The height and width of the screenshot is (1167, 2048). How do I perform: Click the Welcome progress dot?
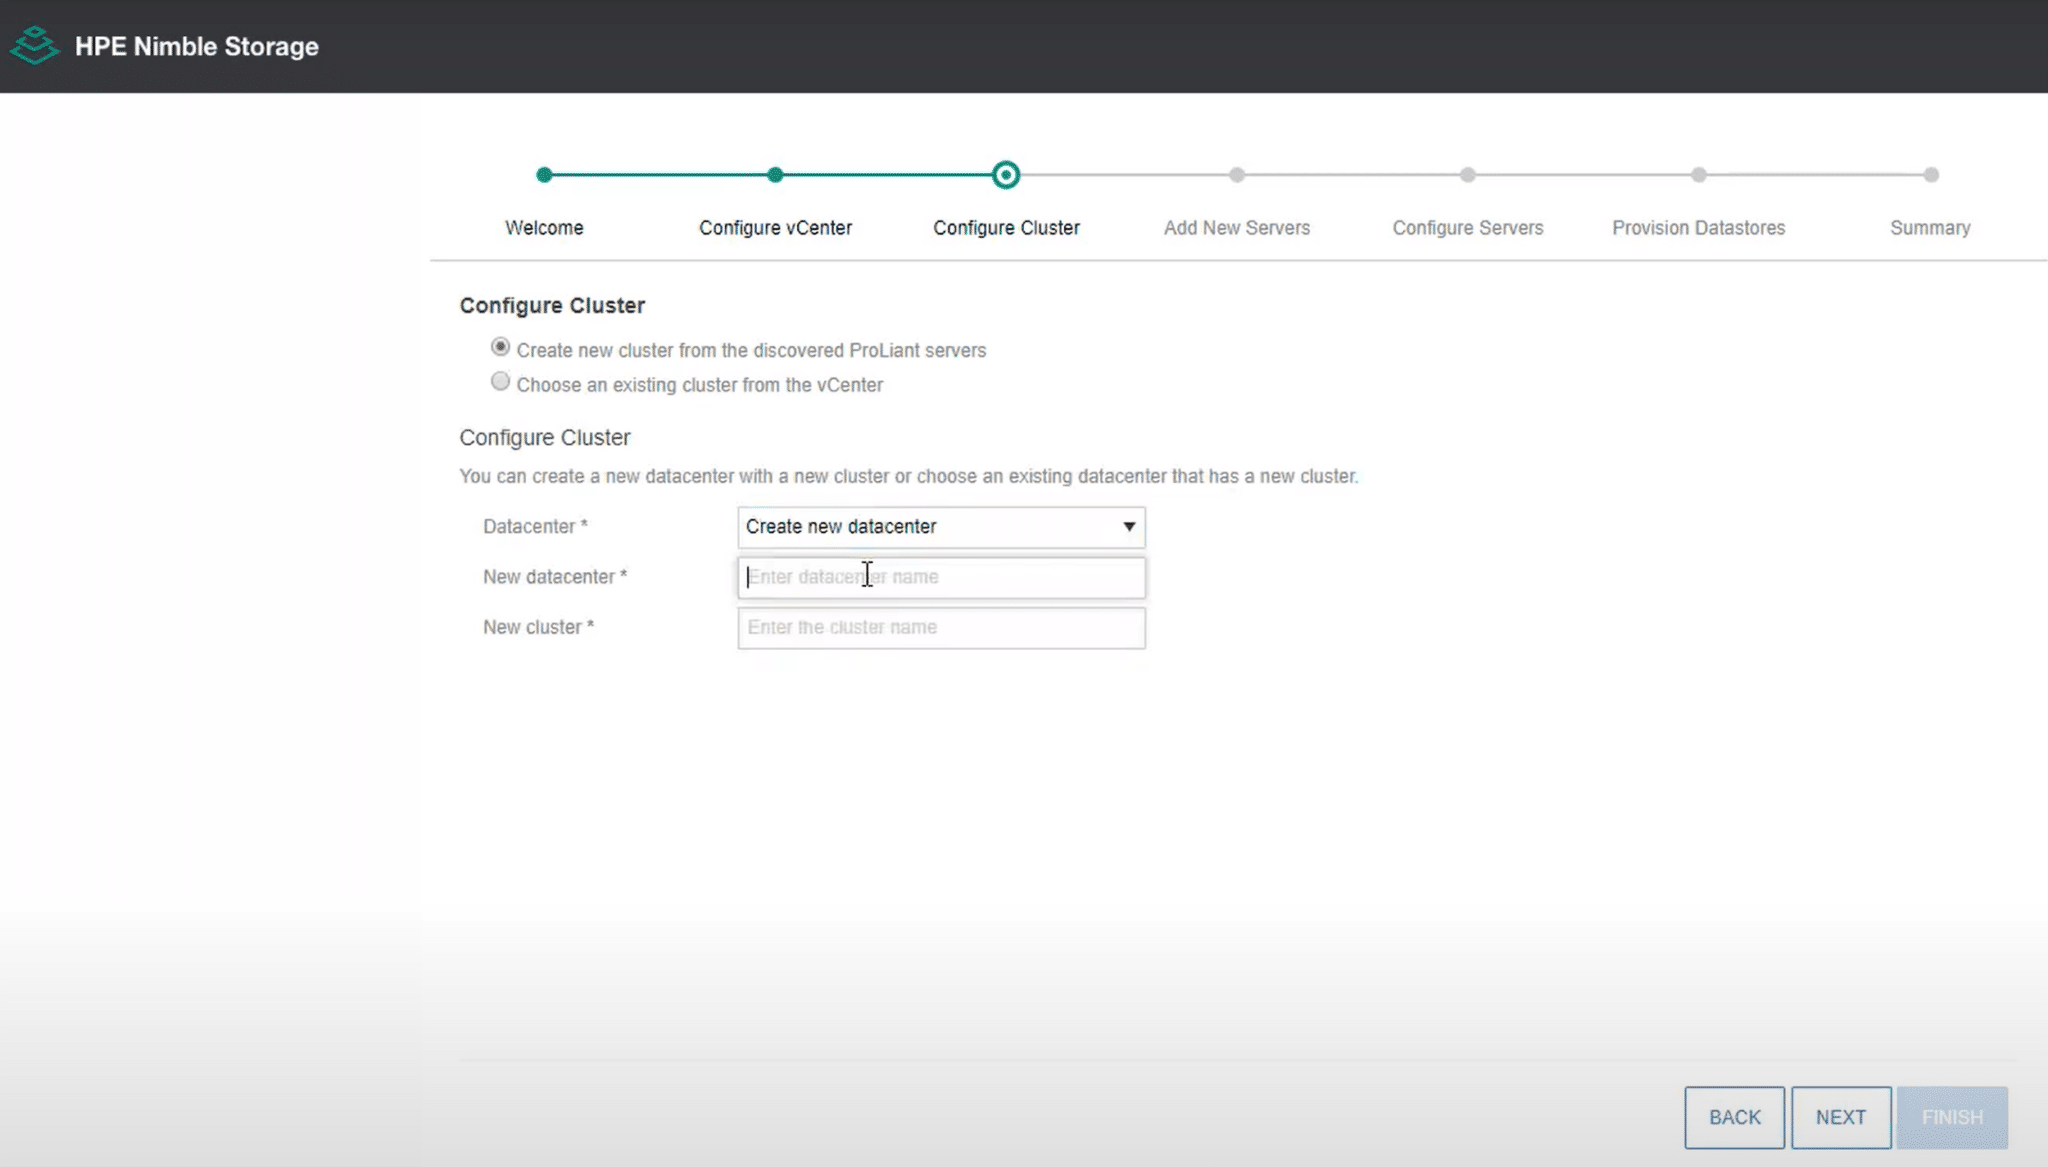click(x=544, y=175)
